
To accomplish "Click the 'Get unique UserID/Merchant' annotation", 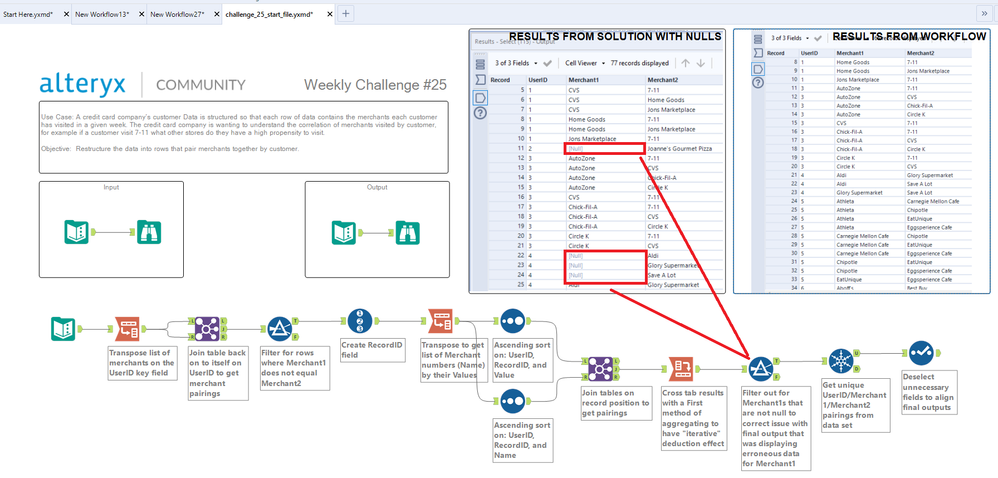I will pos(854,406).
